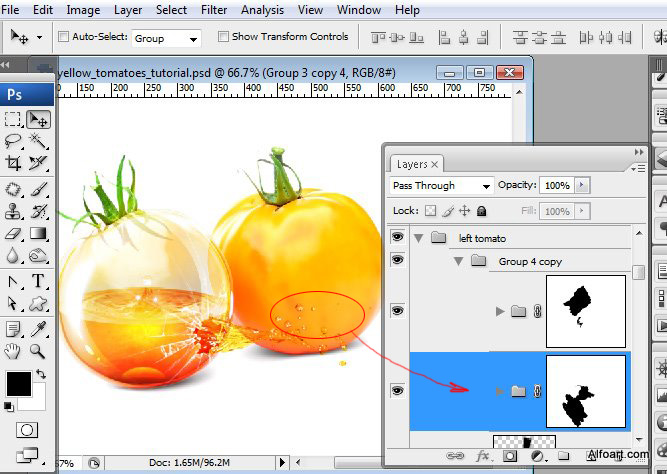The height and width of the screenshot is (474, 667).
Task: Click the black foreground color swatch
Action: click(x=18, y=384)
